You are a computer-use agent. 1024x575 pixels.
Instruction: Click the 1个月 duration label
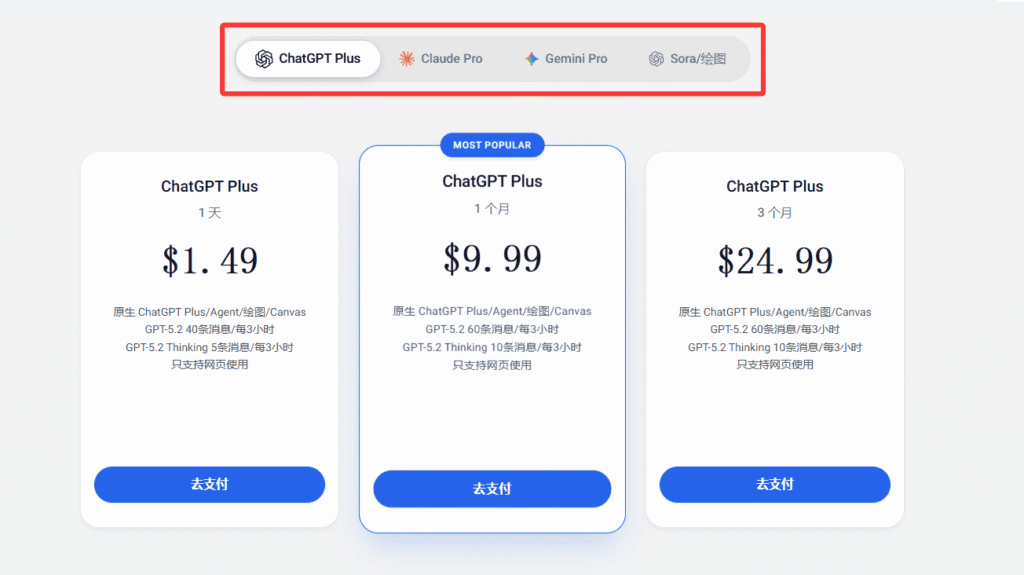[x=492, y=209]
